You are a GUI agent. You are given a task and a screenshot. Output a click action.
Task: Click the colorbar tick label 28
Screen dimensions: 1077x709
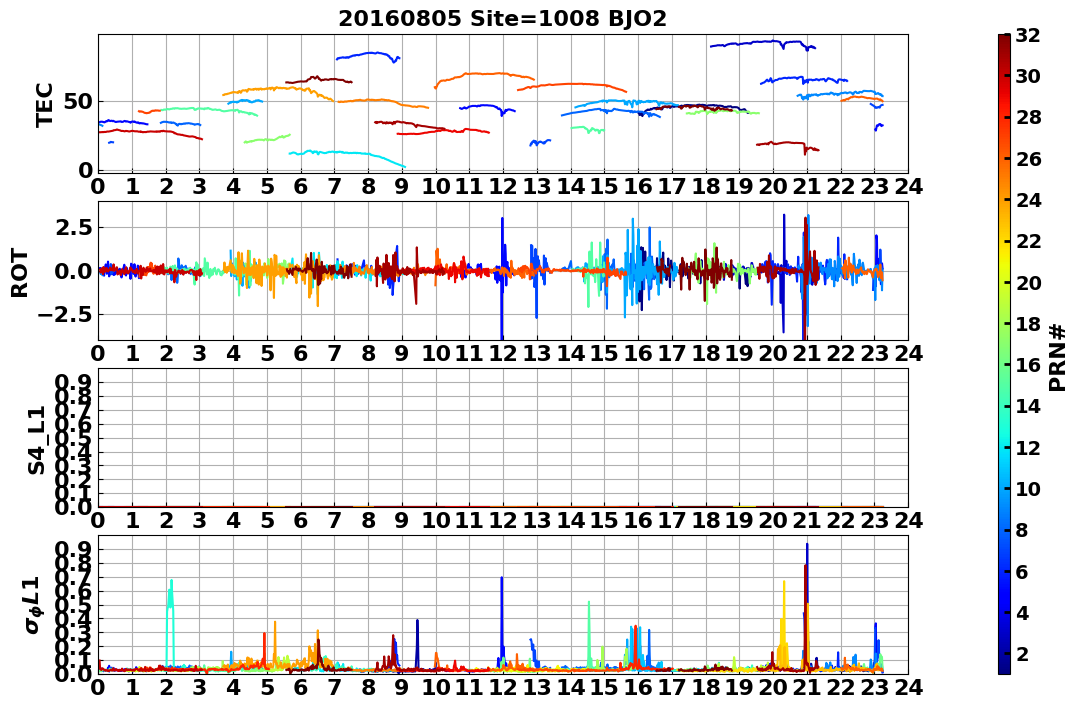tap(1028, 117)
